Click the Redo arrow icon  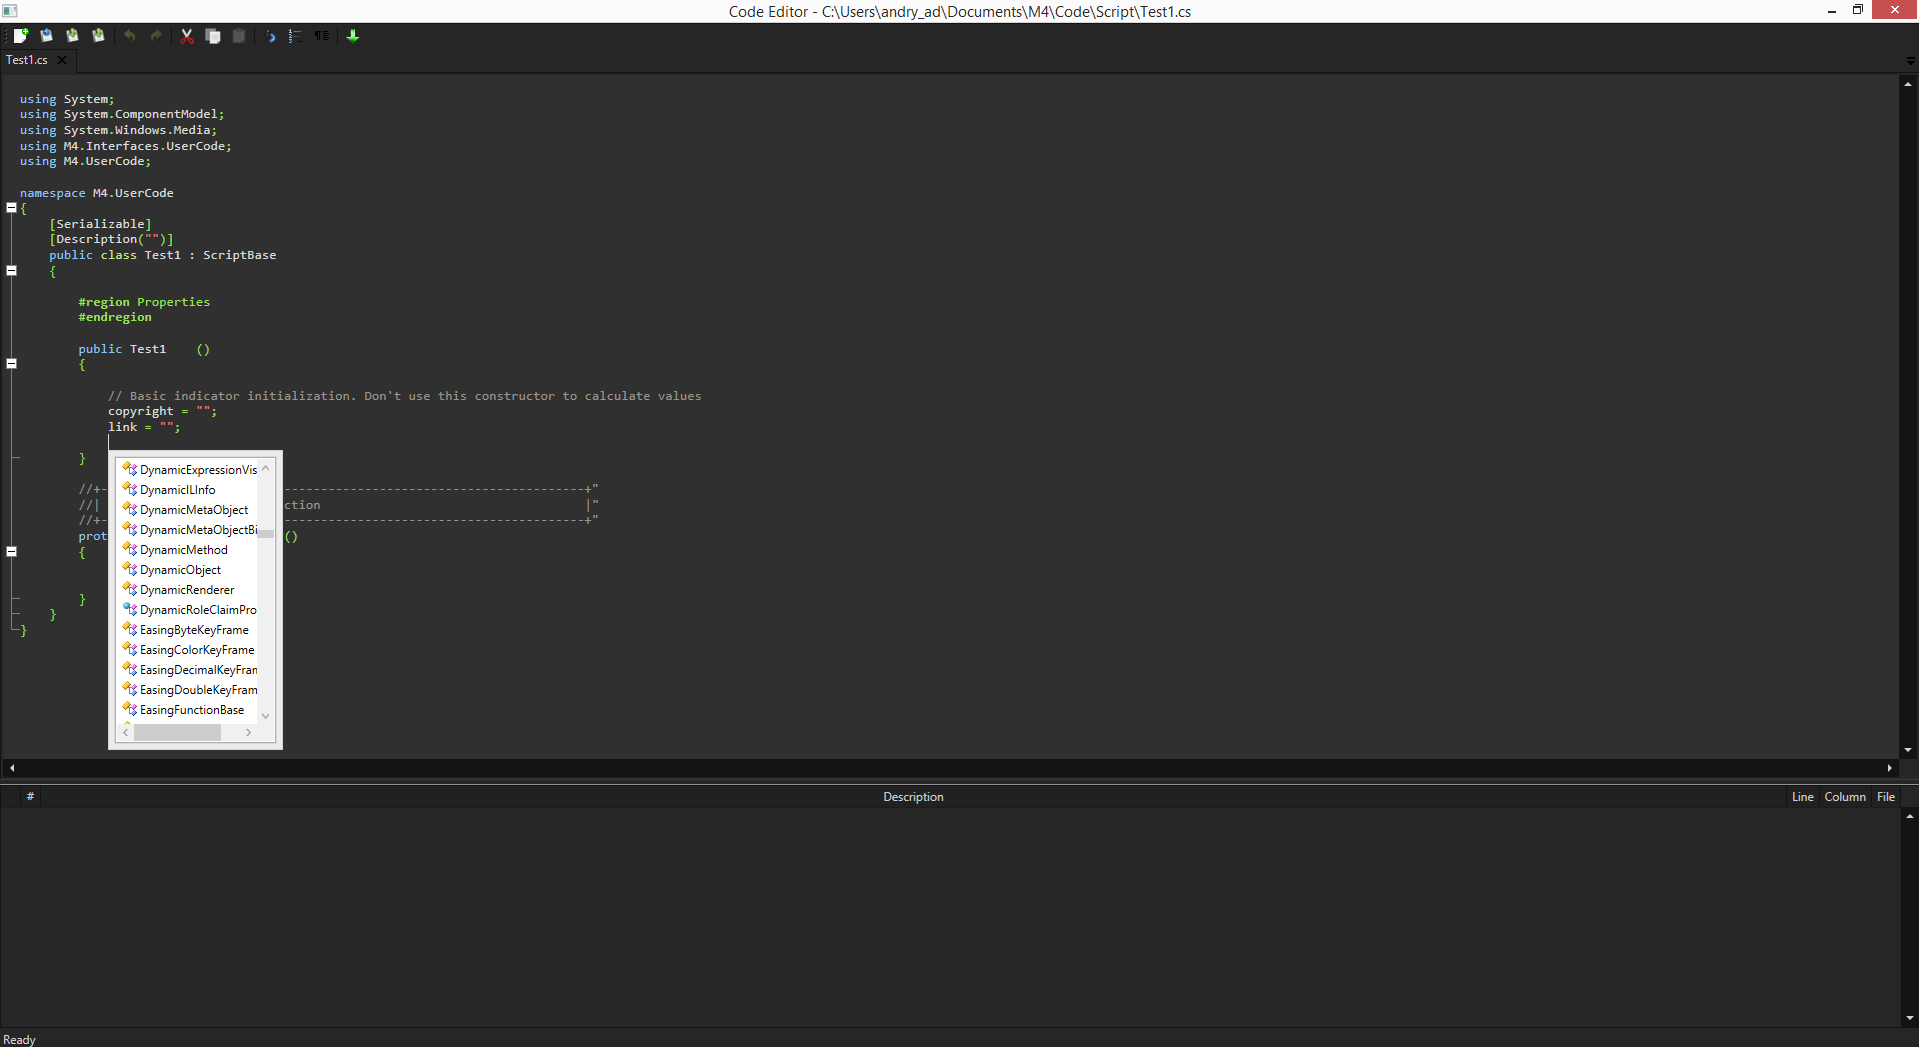pos(156,36)
